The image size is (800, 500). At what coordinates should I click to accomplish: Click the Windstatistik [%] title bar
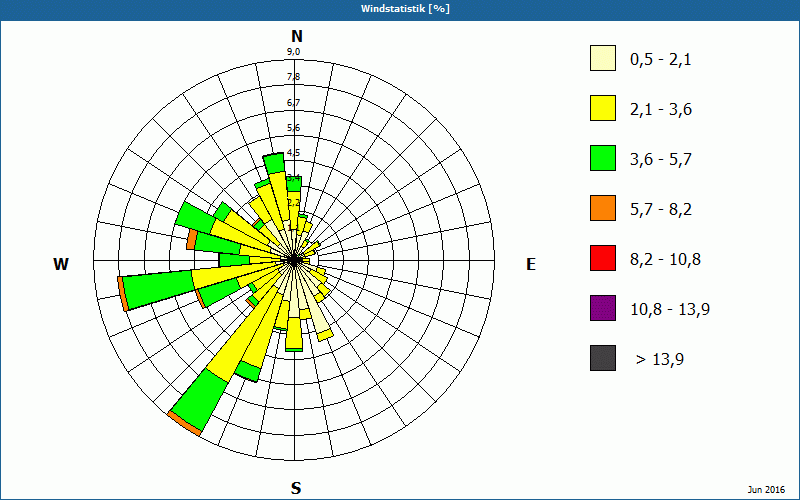pos(400,9)
